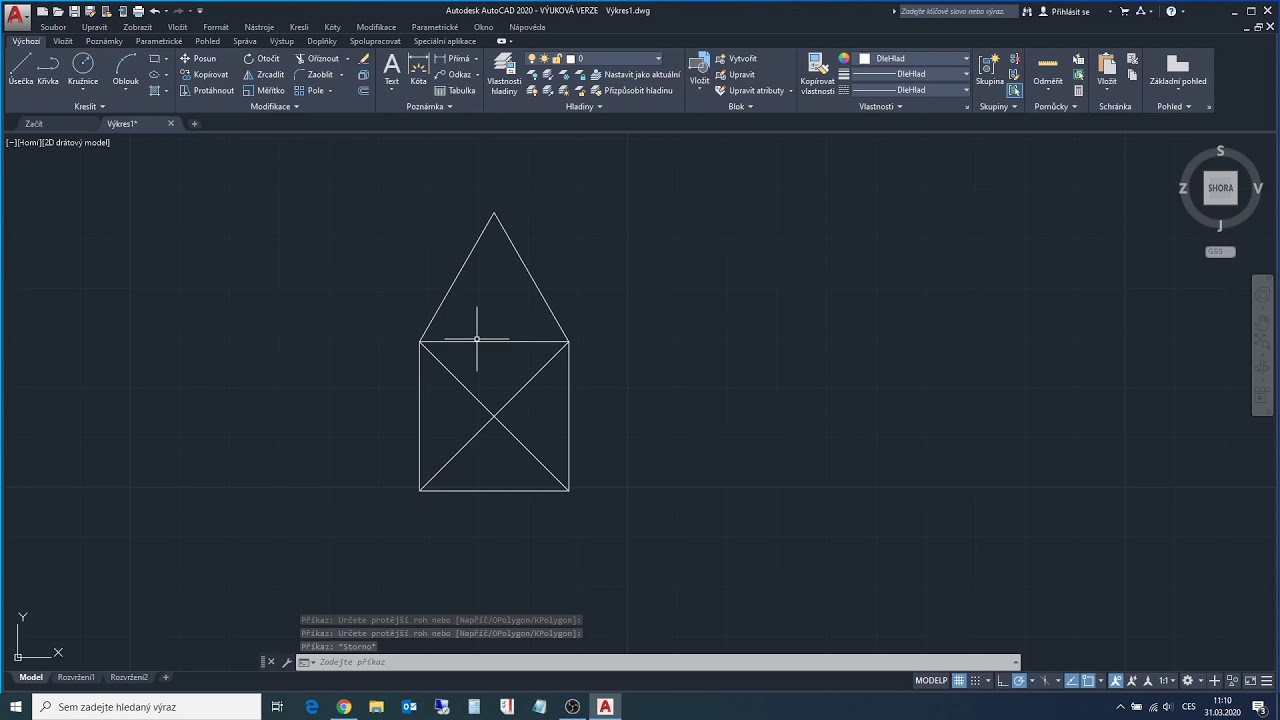This screenshot has width=1280, height=720.
Task: Open the Rozvržení1 layout tab
Action: 76,677
